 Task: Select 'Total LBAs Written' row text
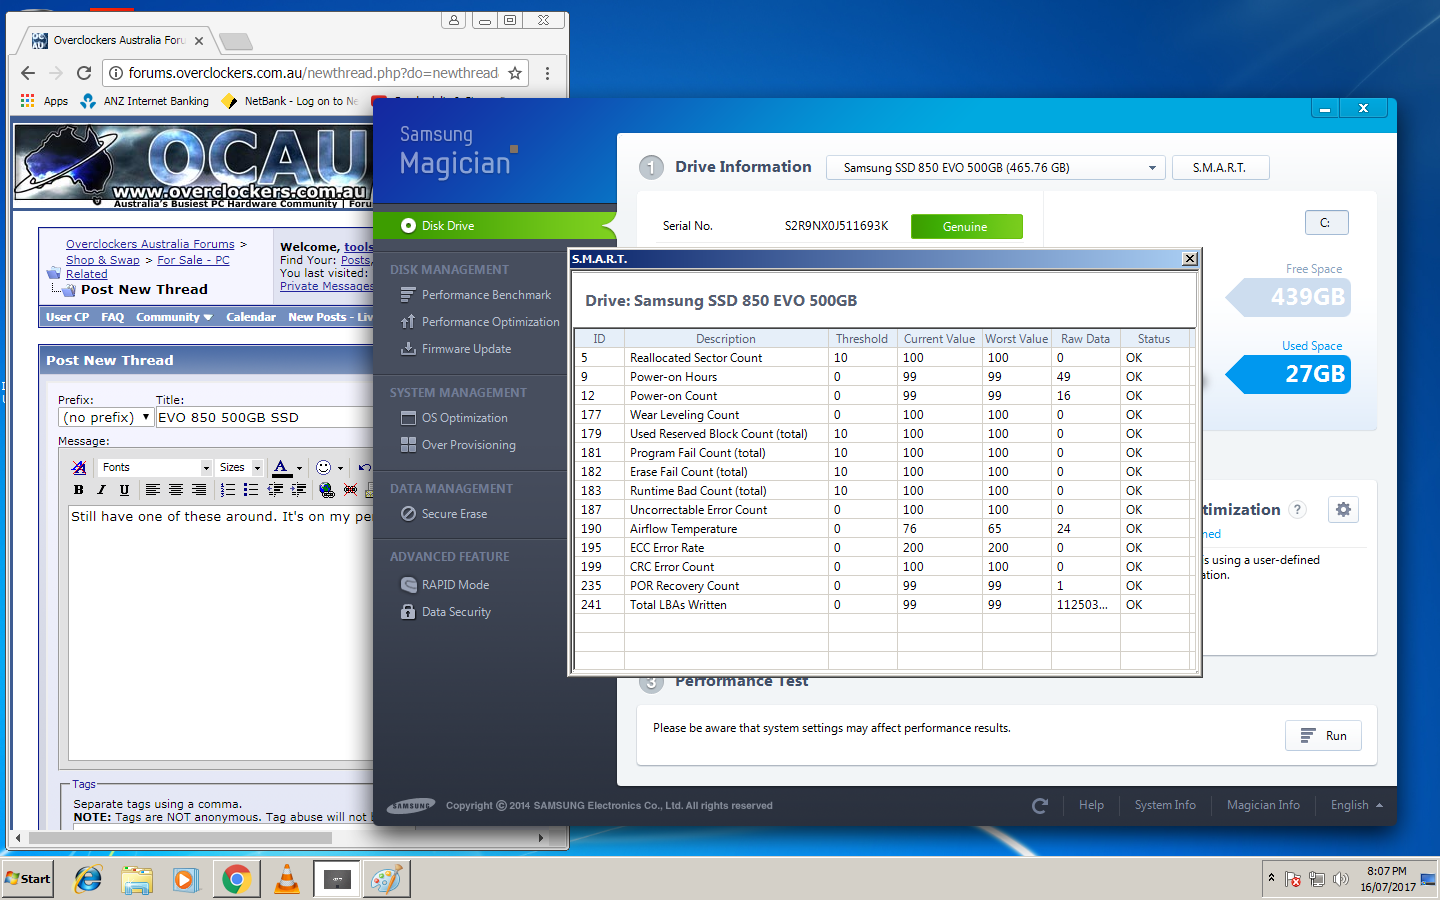click(678, 605)
